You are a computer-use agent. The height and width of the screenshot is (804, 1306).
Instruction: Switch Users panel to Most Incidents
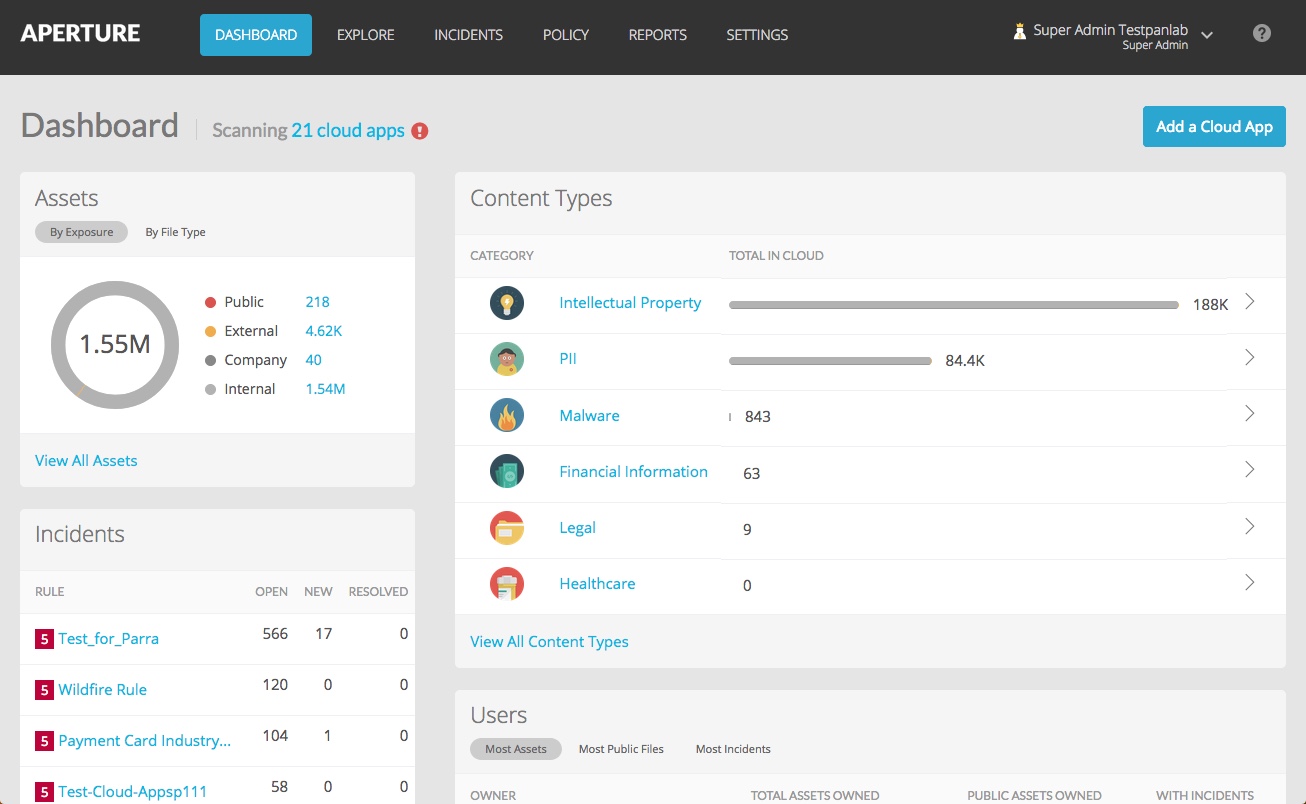coord(732,748)
